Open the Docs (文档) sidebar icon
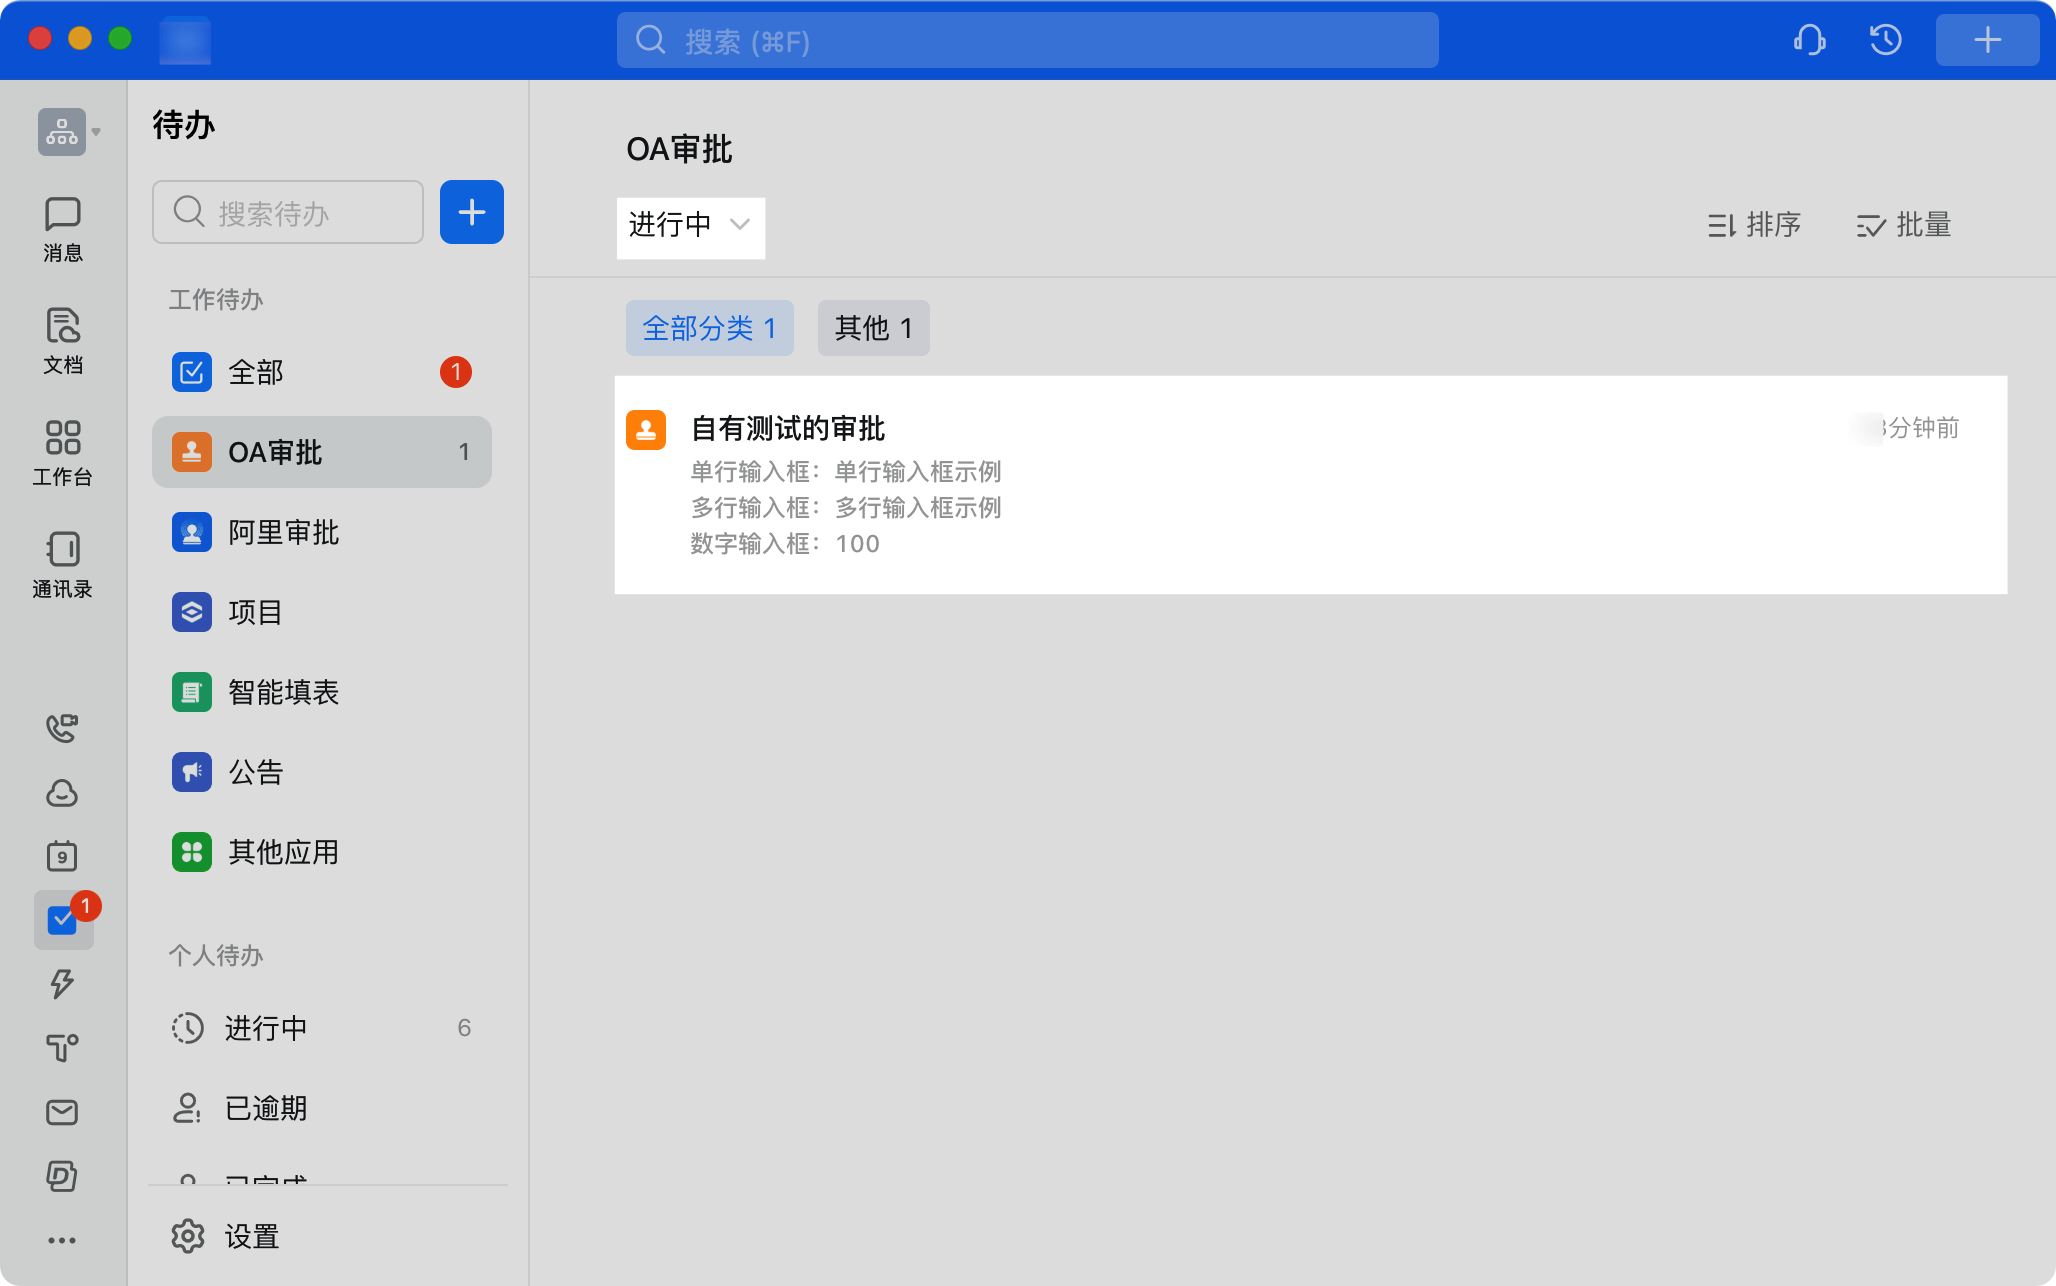2056x1286 pixels. (62, 341)
